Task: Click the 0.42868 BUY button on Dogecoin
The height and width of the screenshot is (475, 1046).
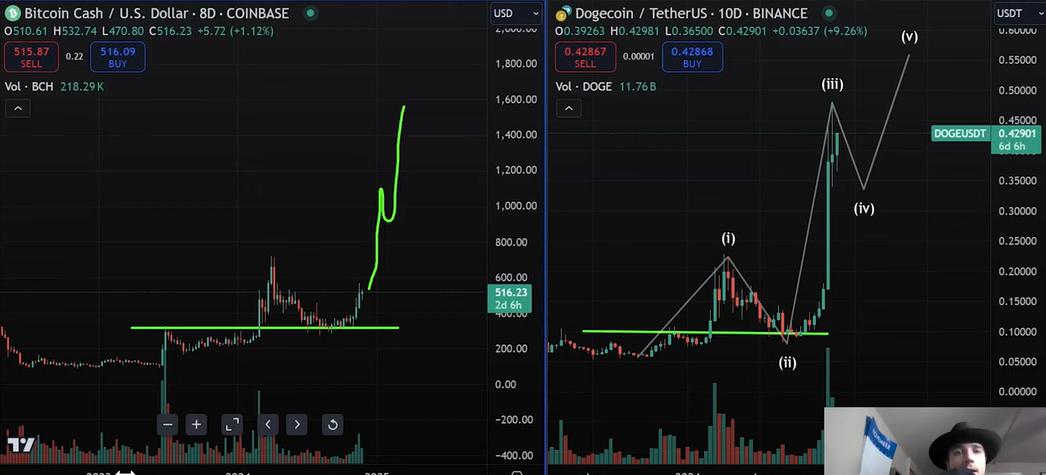Action: coord(692,57)
